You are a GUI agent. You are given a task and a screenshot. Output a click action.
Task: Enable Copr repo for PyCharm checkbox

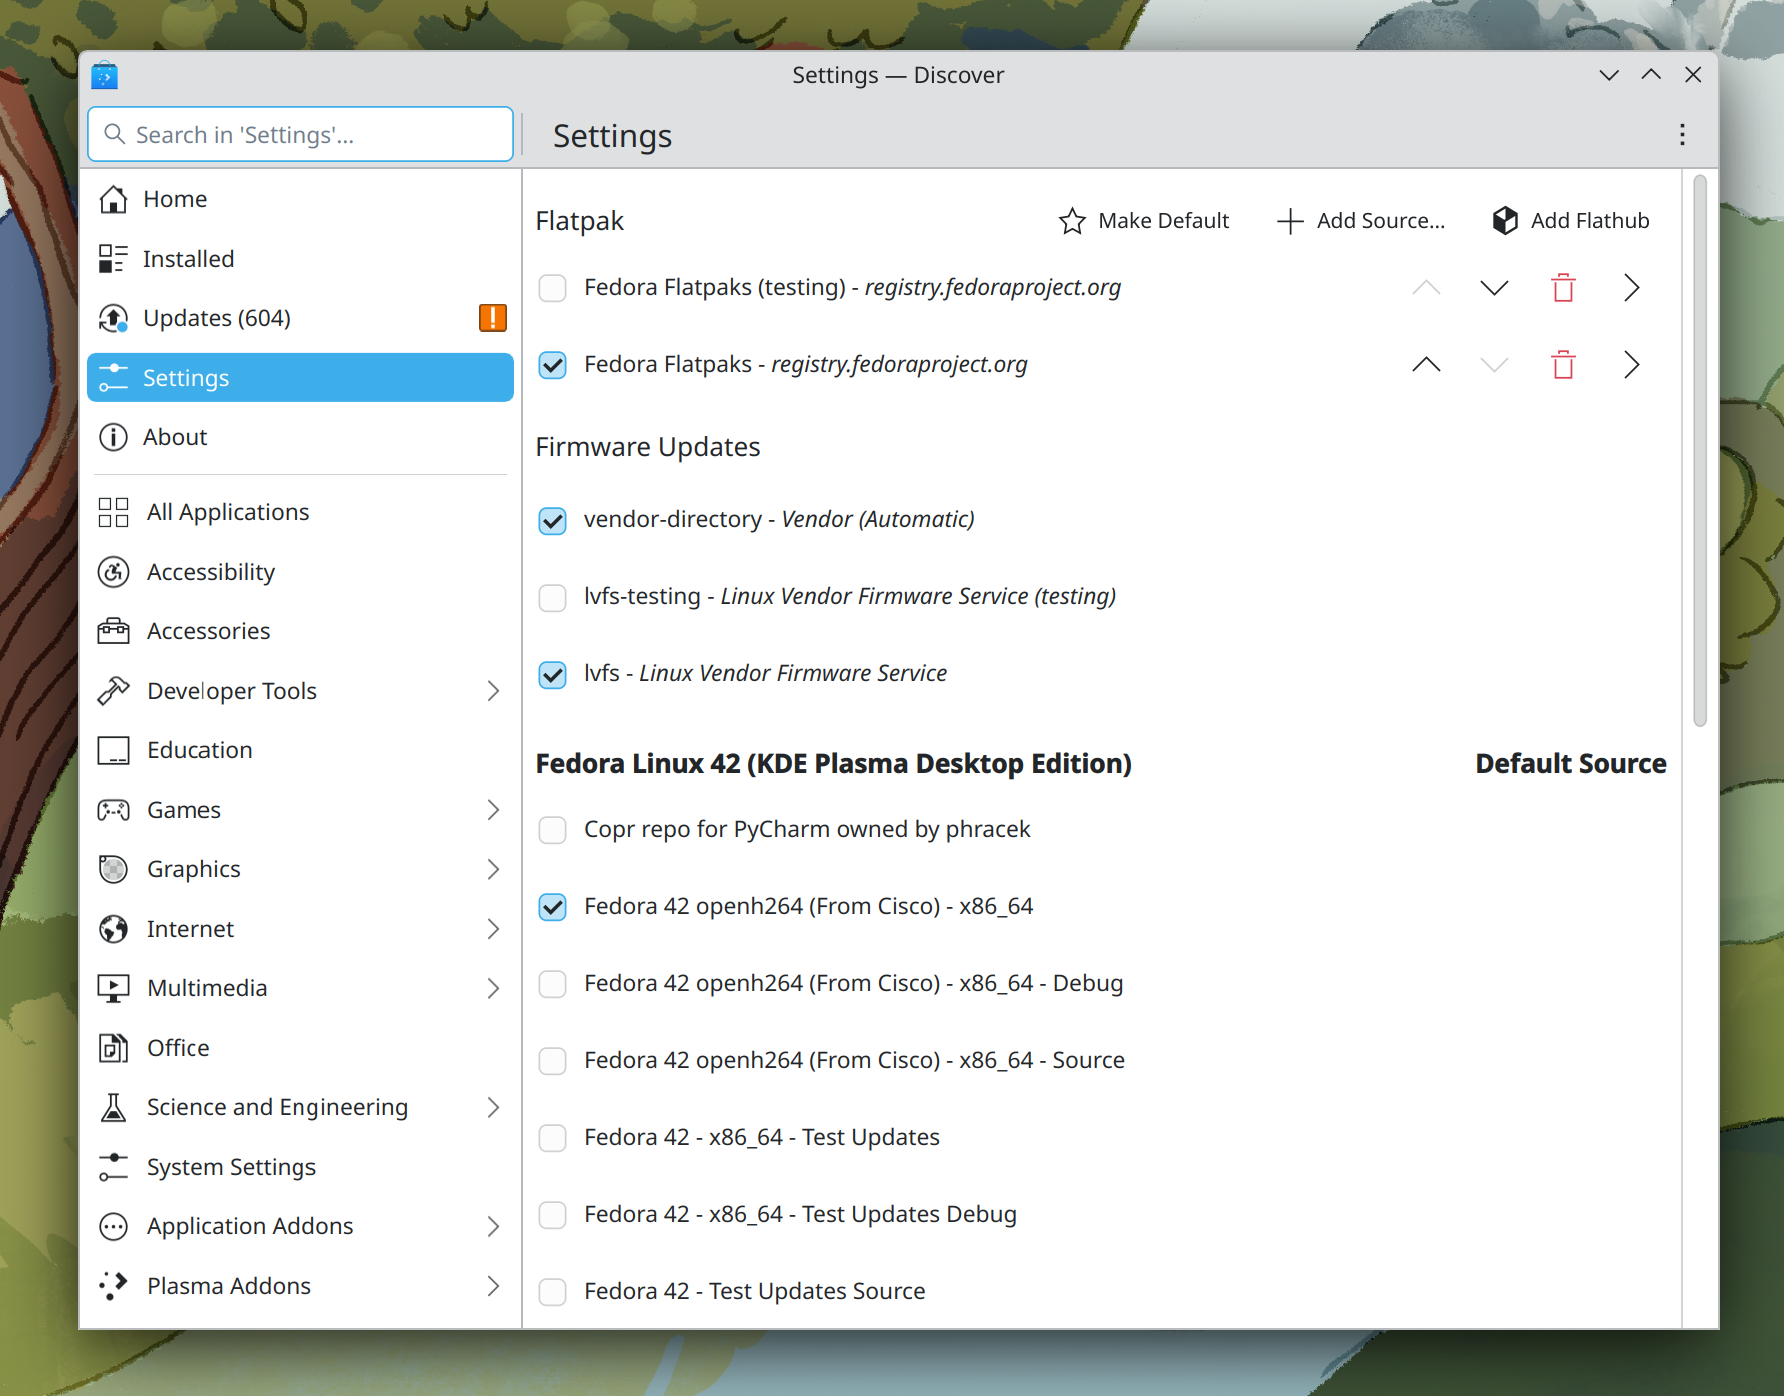tap(552, 830)
